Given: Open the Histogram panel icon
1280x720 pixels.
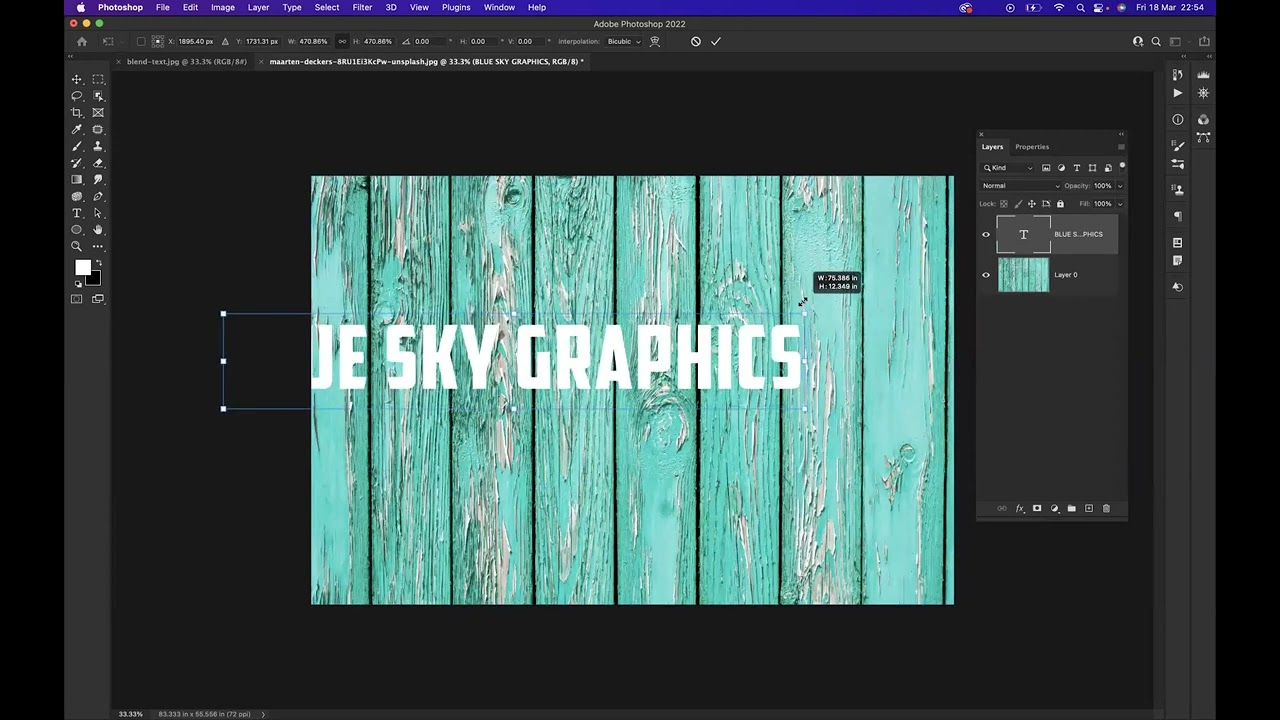Looking at the screenshot, I should coord(1204,75).
